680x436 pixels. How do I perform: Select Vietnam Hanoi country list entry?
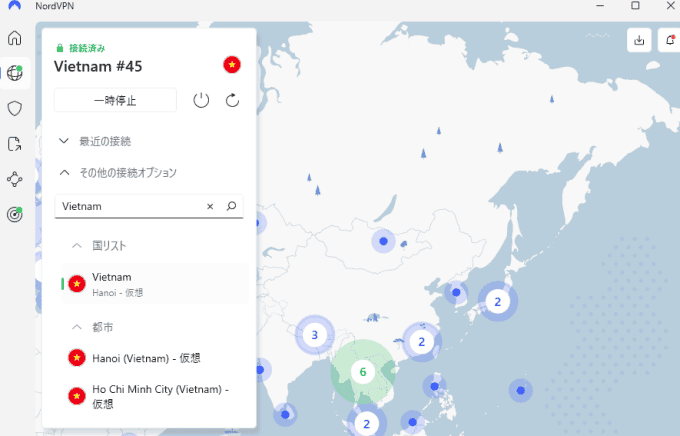coord(155,284)
